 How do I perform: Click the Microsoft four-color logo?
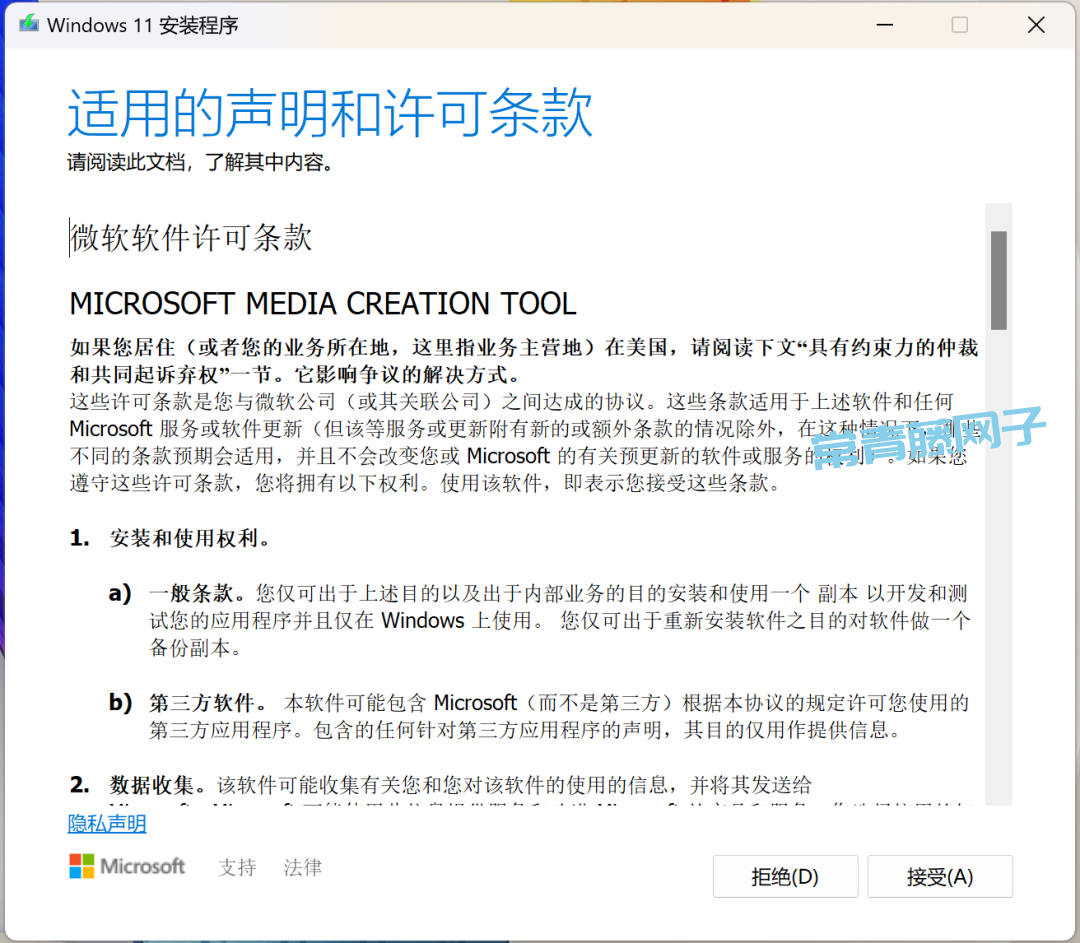point(81,866)
